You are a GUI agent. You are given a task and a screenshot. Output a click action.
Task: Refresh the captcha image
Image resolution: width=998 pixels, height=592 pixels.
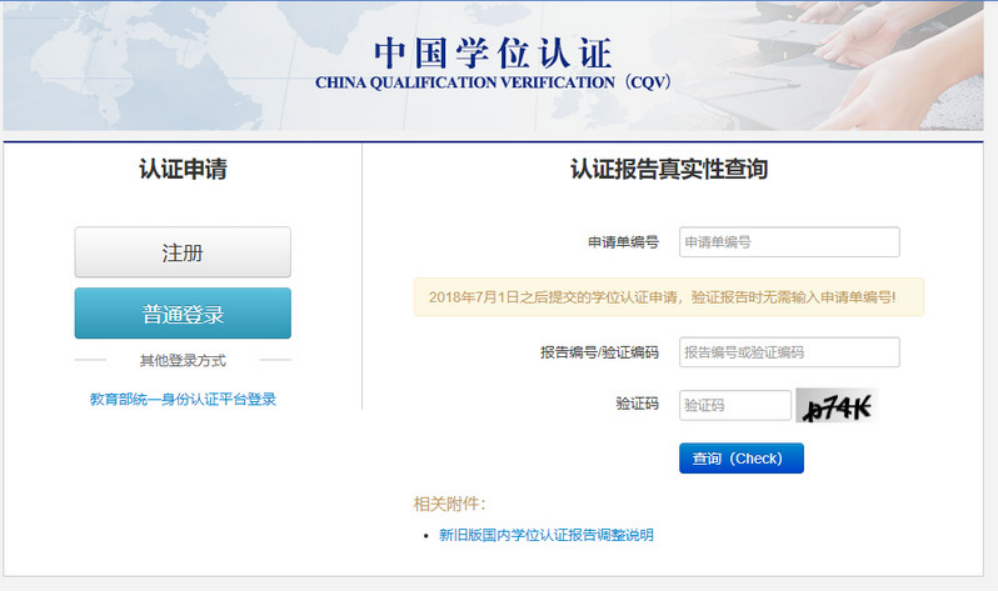(836, 405)
